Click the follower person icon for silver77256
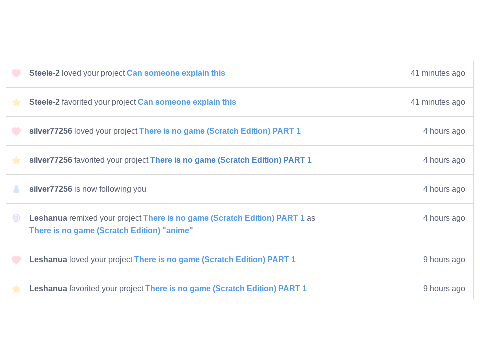 (16, 189)
